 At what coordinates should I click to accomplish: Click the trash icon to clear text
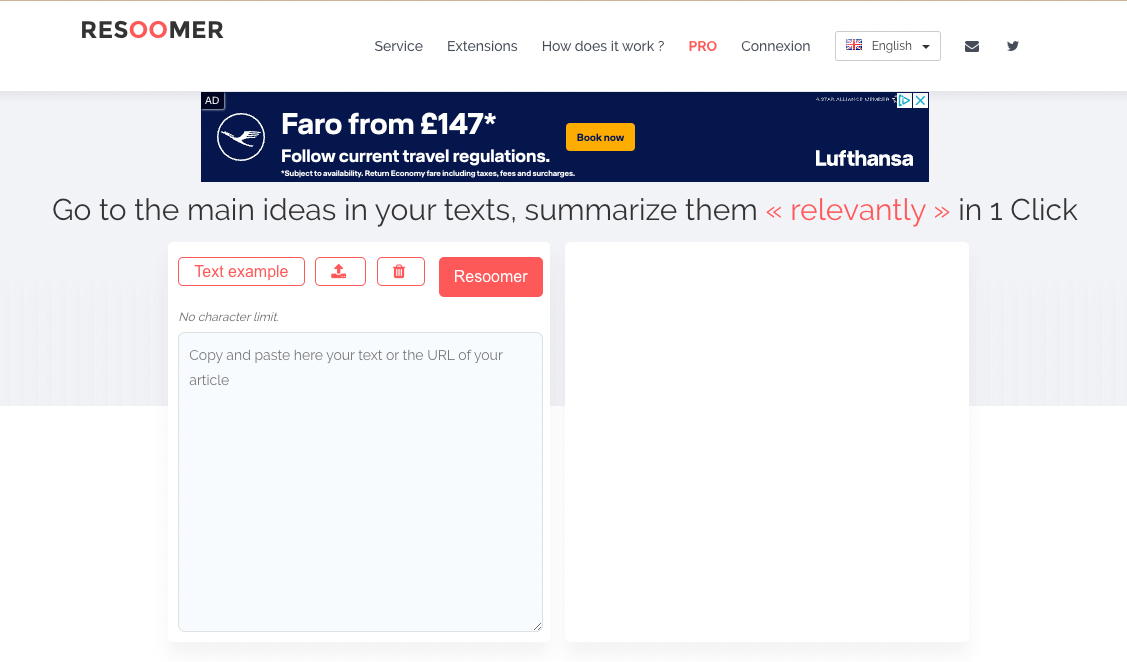pos(400,271)
